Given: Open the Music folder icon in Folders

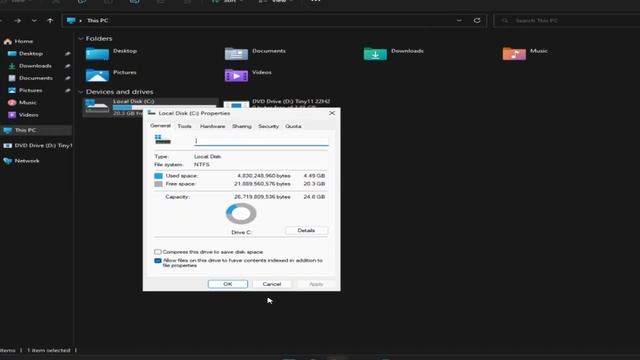Looking at the screenshot, I should pyautogui.click(x=514, y=54).
